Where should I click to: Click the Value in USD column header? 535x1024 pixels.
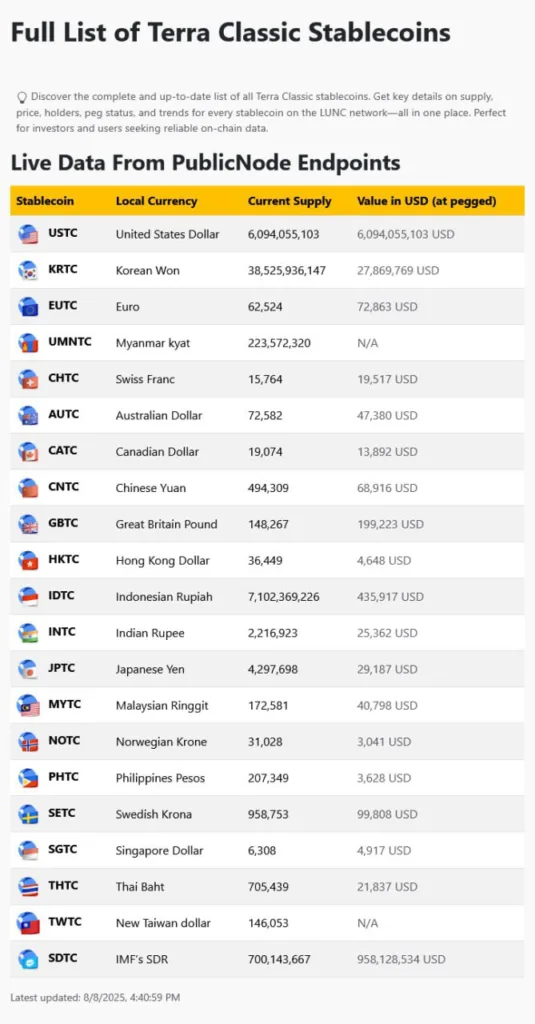point(427,201)
